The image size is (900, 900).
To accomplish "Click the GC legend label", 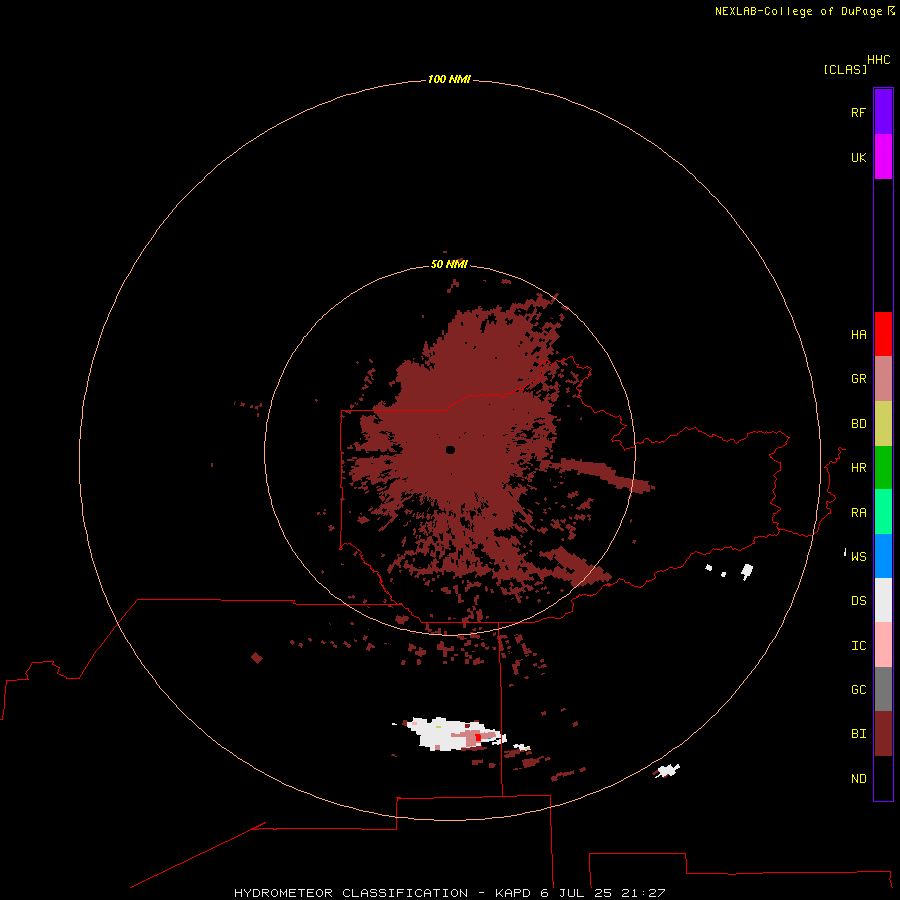I will pyautogui.click(x=858, y=689).
